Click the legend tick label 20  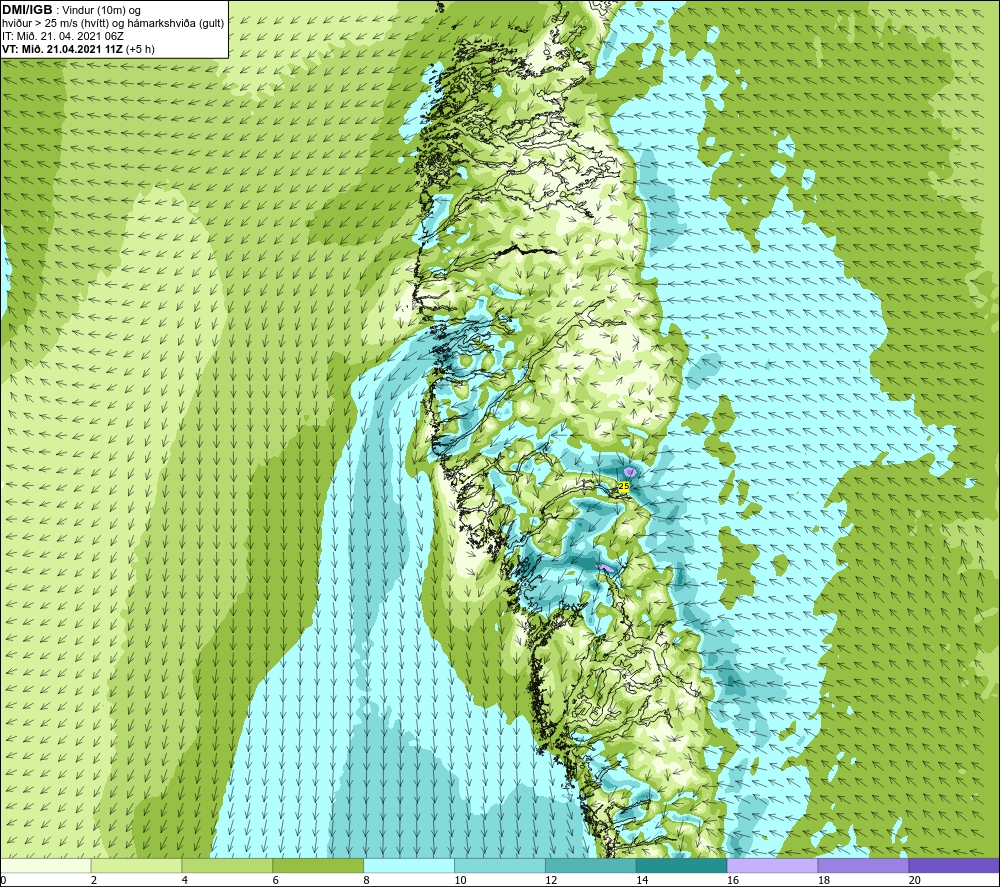(x=915, y=881)
